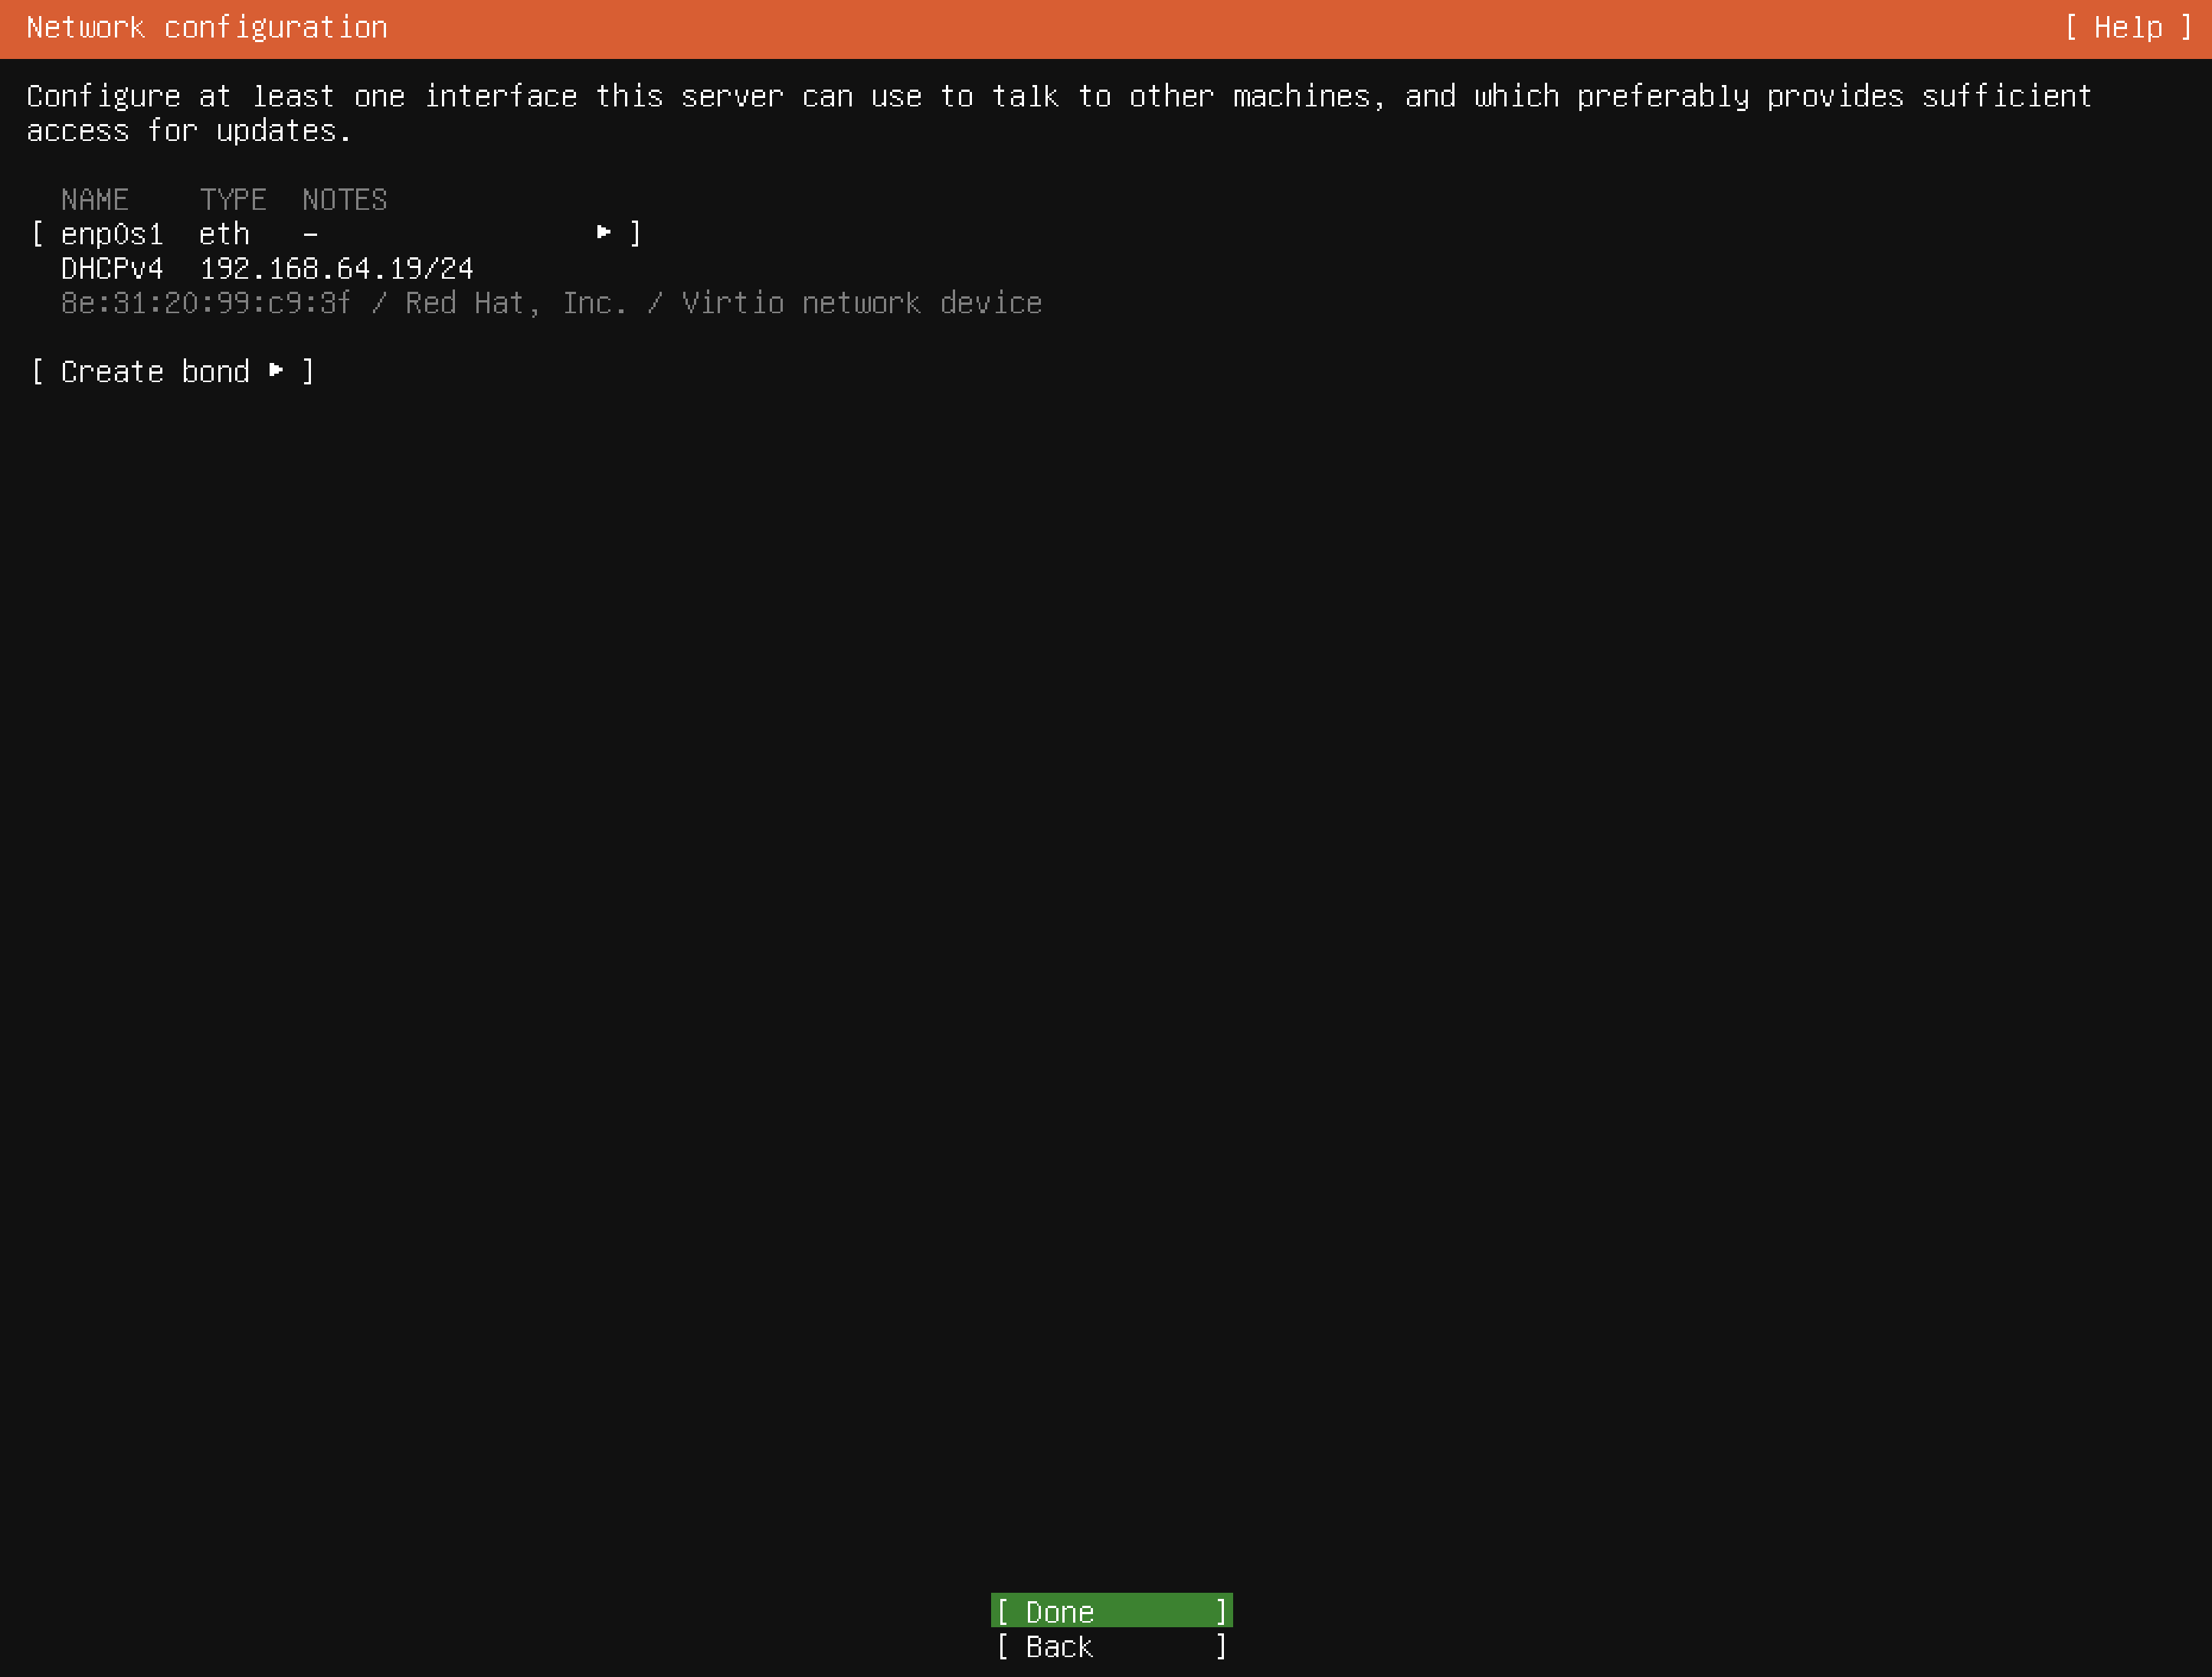Click the DHCPv4 label

(x=111, y=269)
